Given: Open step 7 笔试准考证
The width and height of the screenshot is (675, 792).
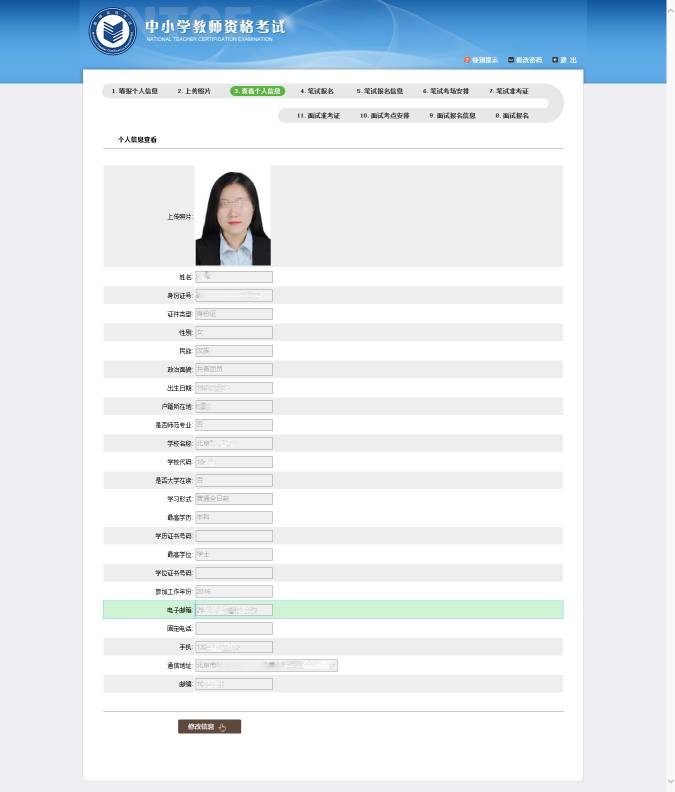Looking at the screenshot, I should [x=509, y=91].
